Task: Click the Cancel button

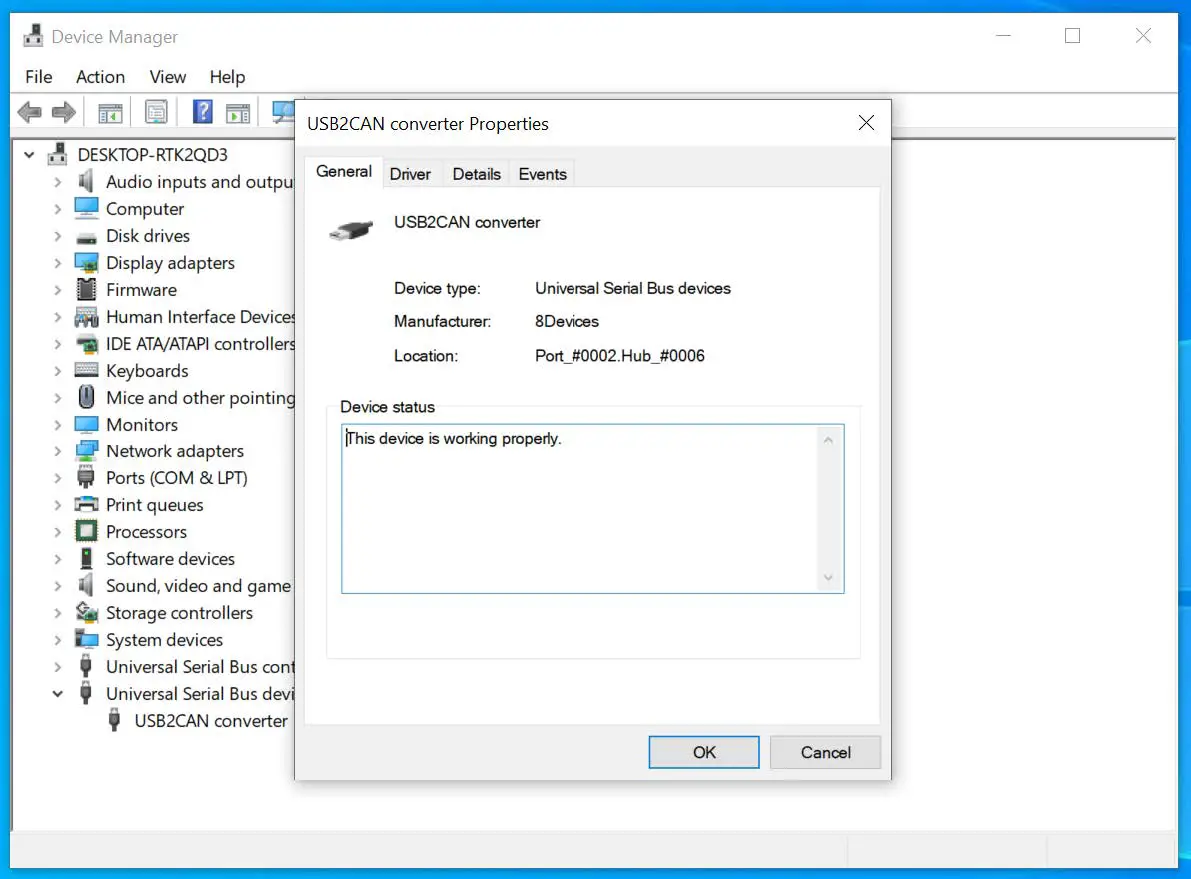Action: coord(825,752)
